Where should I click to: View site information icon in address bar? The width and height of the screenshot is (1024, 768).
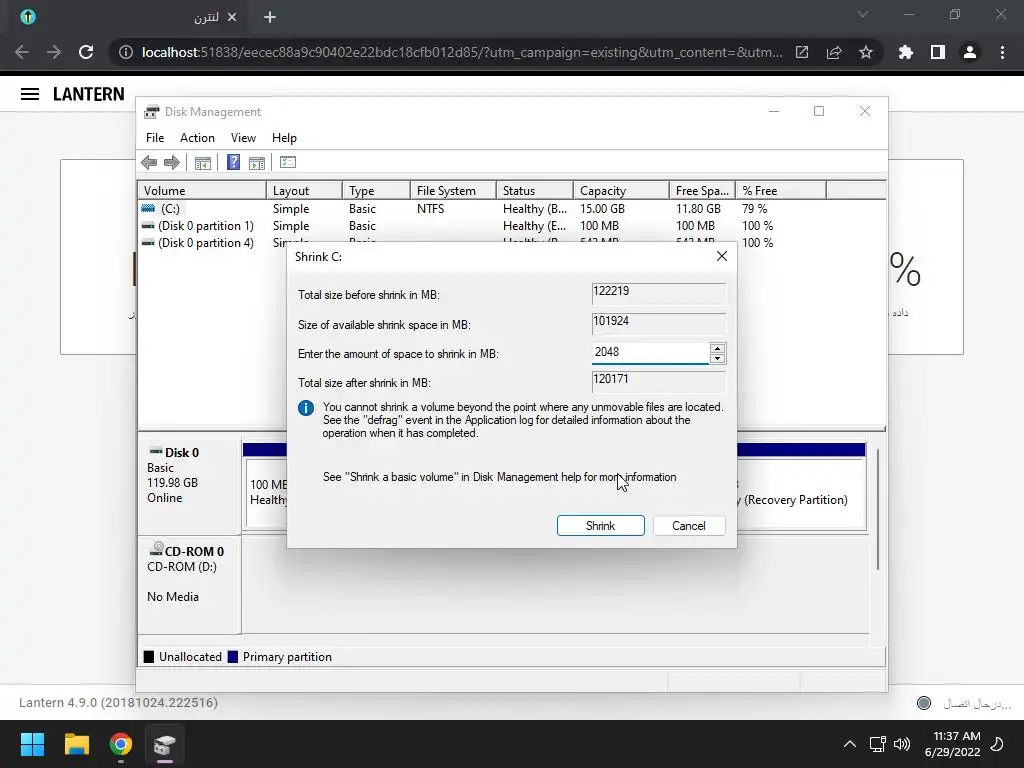[126, 52]
